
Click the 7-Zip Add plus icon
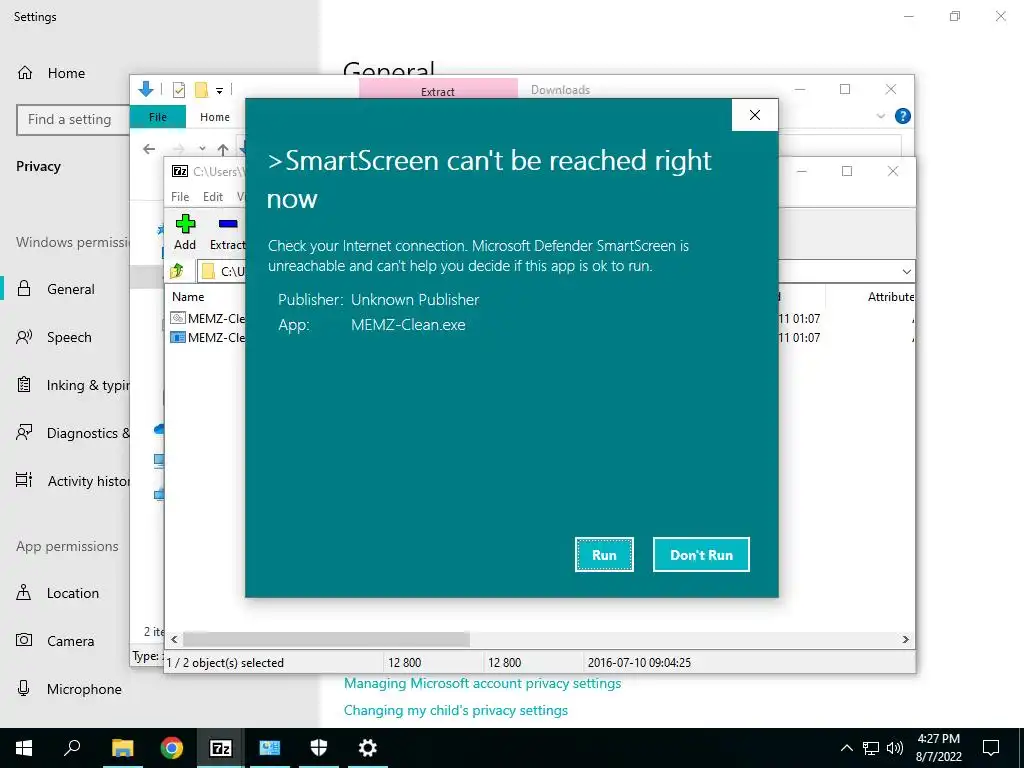pos(185,224)
